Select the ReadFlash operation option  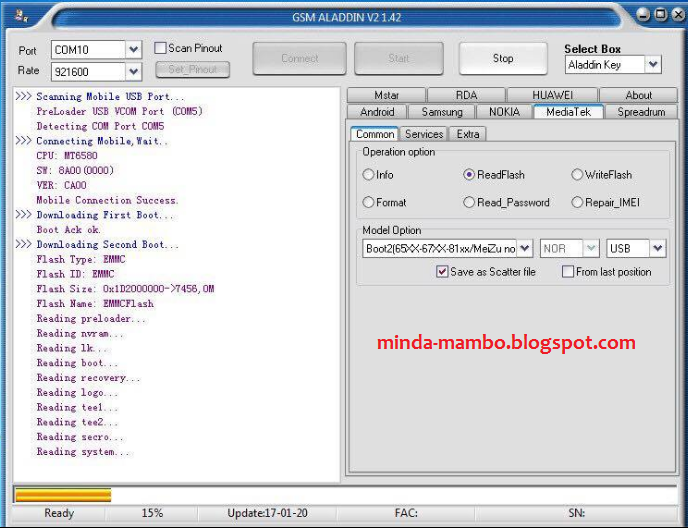point(469,175)
